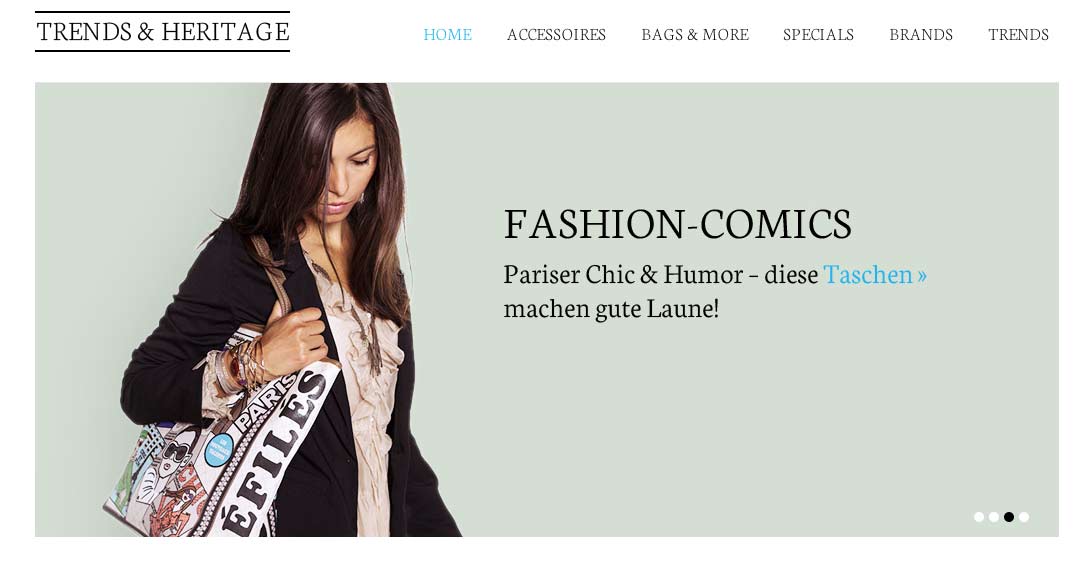Viewport: 1091px width, 574px height.
Task: Jump to the first slideshow dot
Action: (979, 517)
